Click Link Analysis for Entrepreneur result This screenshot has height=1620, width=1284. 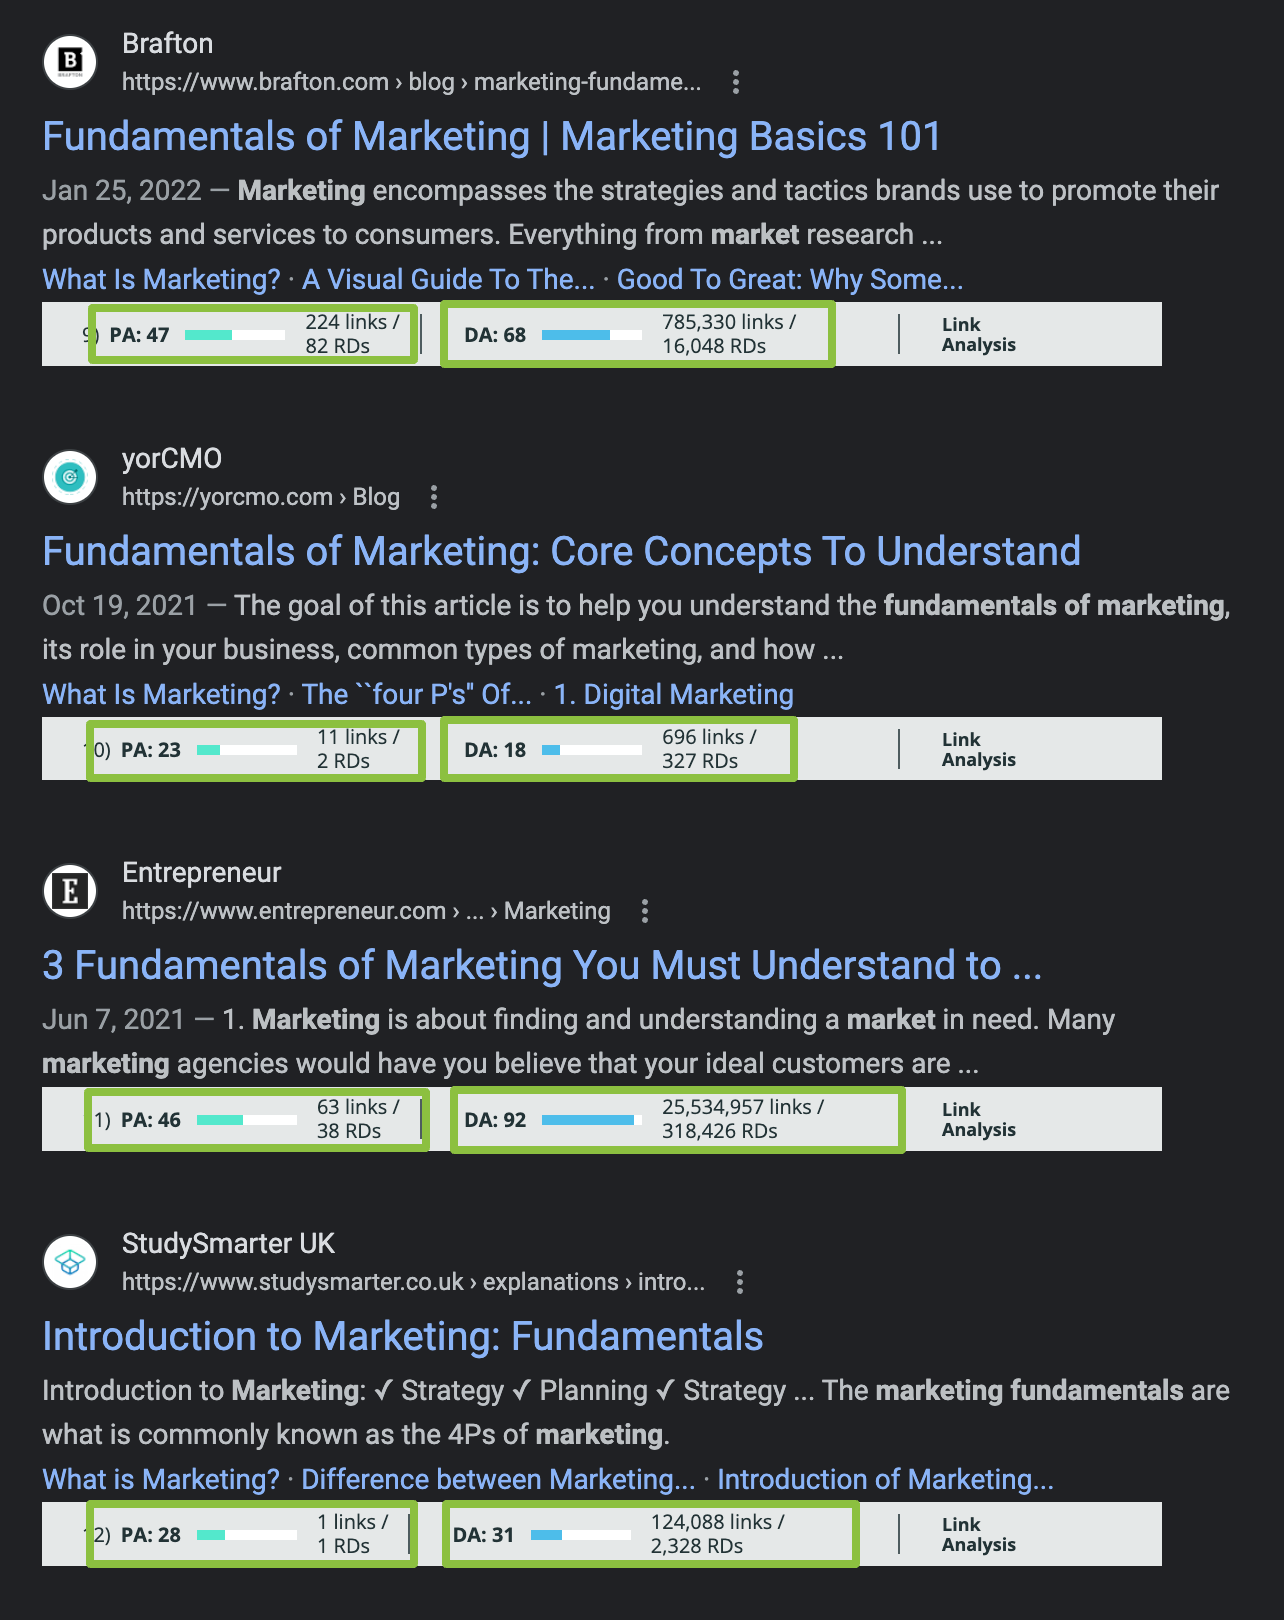(x=978, y=1120)
